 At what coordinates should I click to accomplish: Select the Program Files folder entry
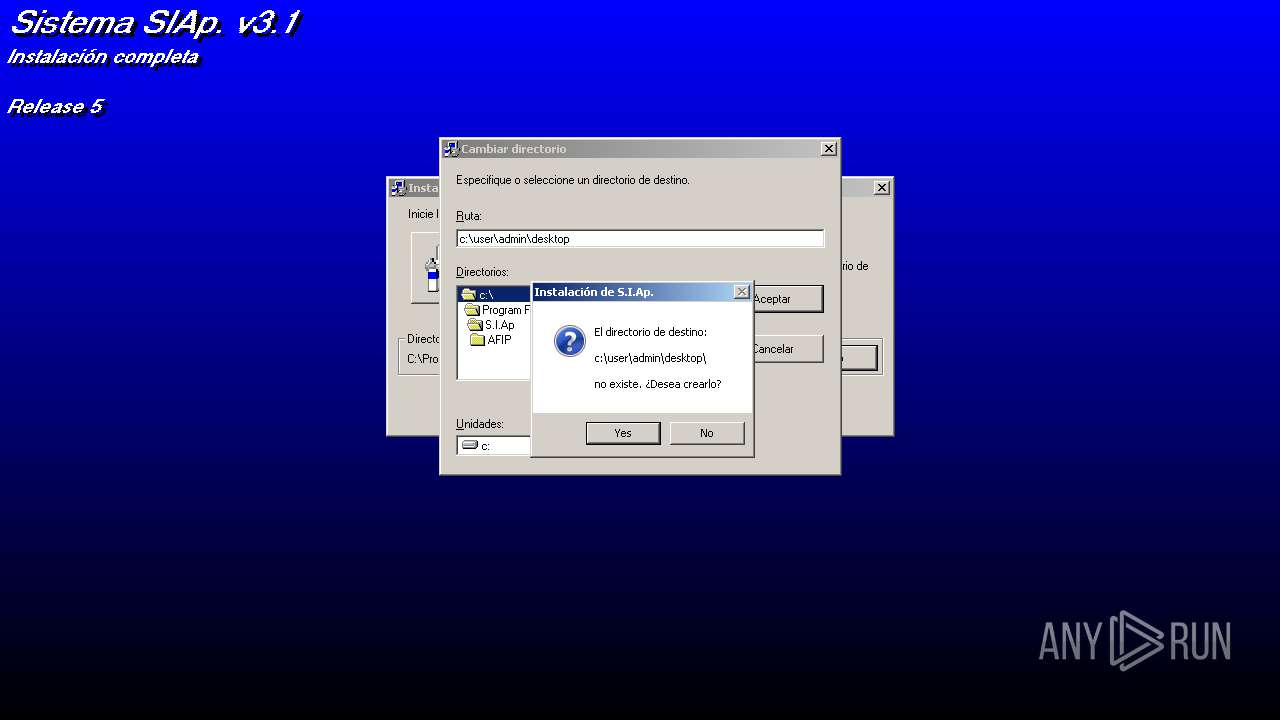tap(497, 310)
